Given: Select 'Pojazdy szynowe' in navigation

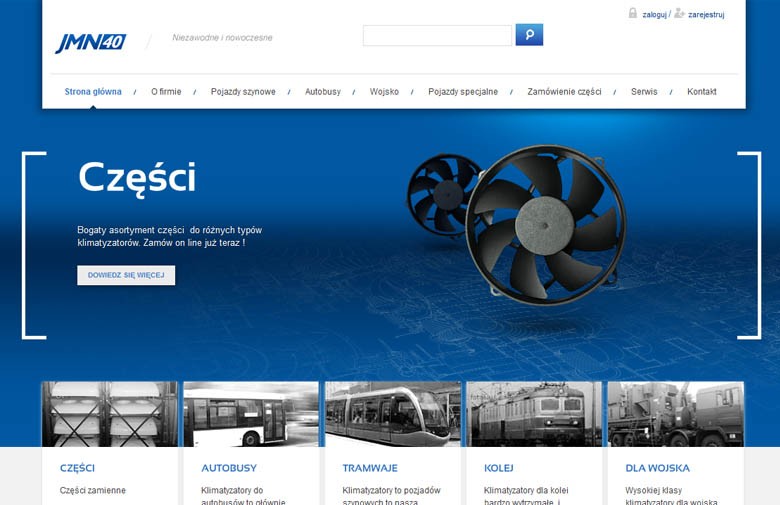Looking at the screenshot, I should point(243,92).
